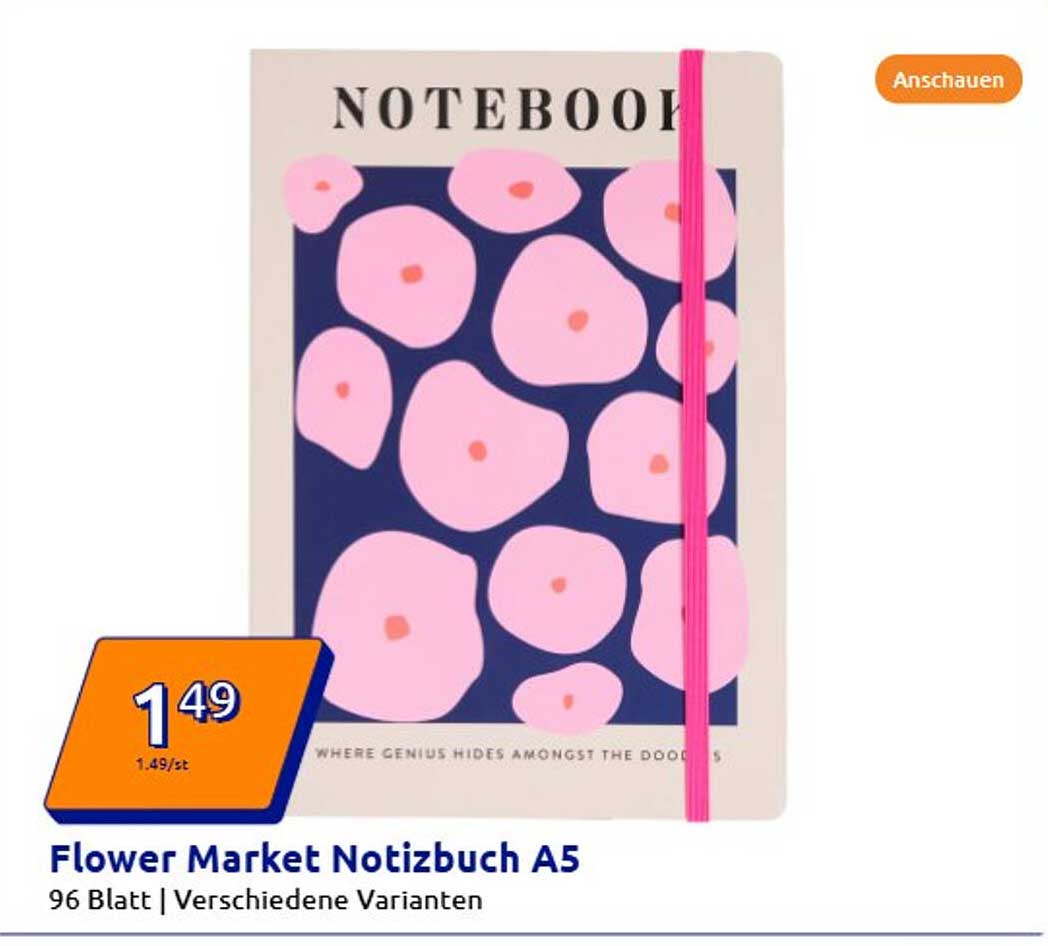Click the notebook product image
This screenshot has width=1048, height=946.
[518, 435]
